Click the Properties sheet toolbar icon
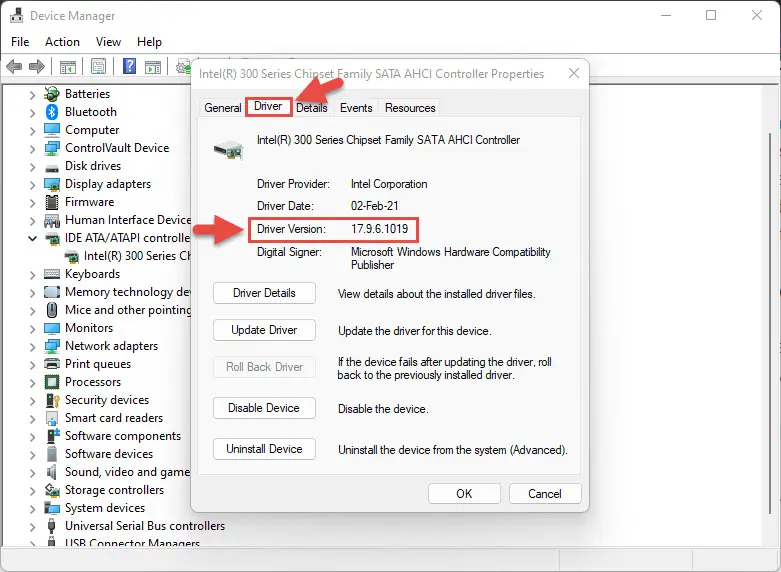Screen dimensions: 781x572 [99, 66]
